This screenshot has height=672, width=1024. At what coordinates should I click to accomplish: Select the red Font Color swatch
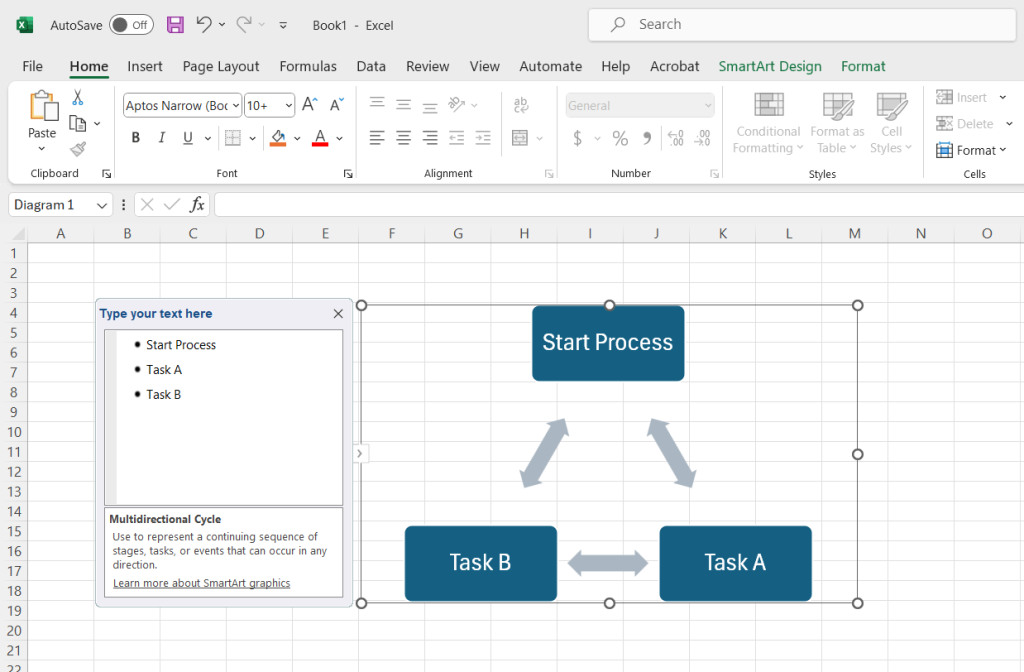coord(322,139)
